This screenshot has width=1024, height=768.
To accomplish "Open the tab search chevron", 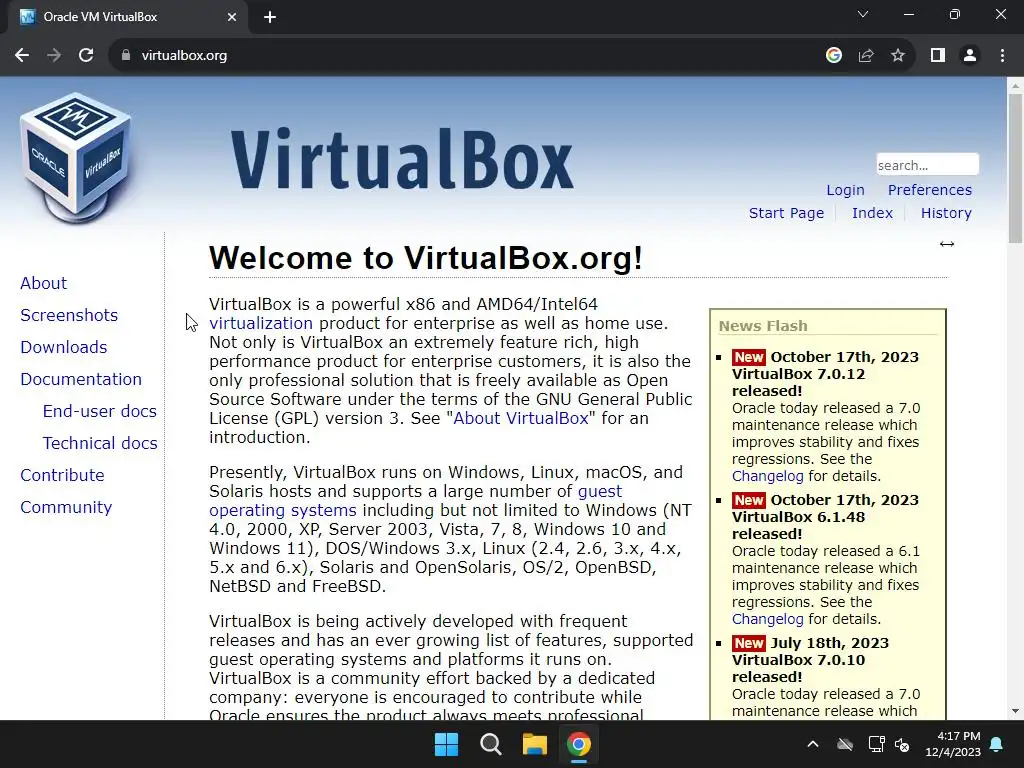I will pyautogui.click(x=863, y=14).
